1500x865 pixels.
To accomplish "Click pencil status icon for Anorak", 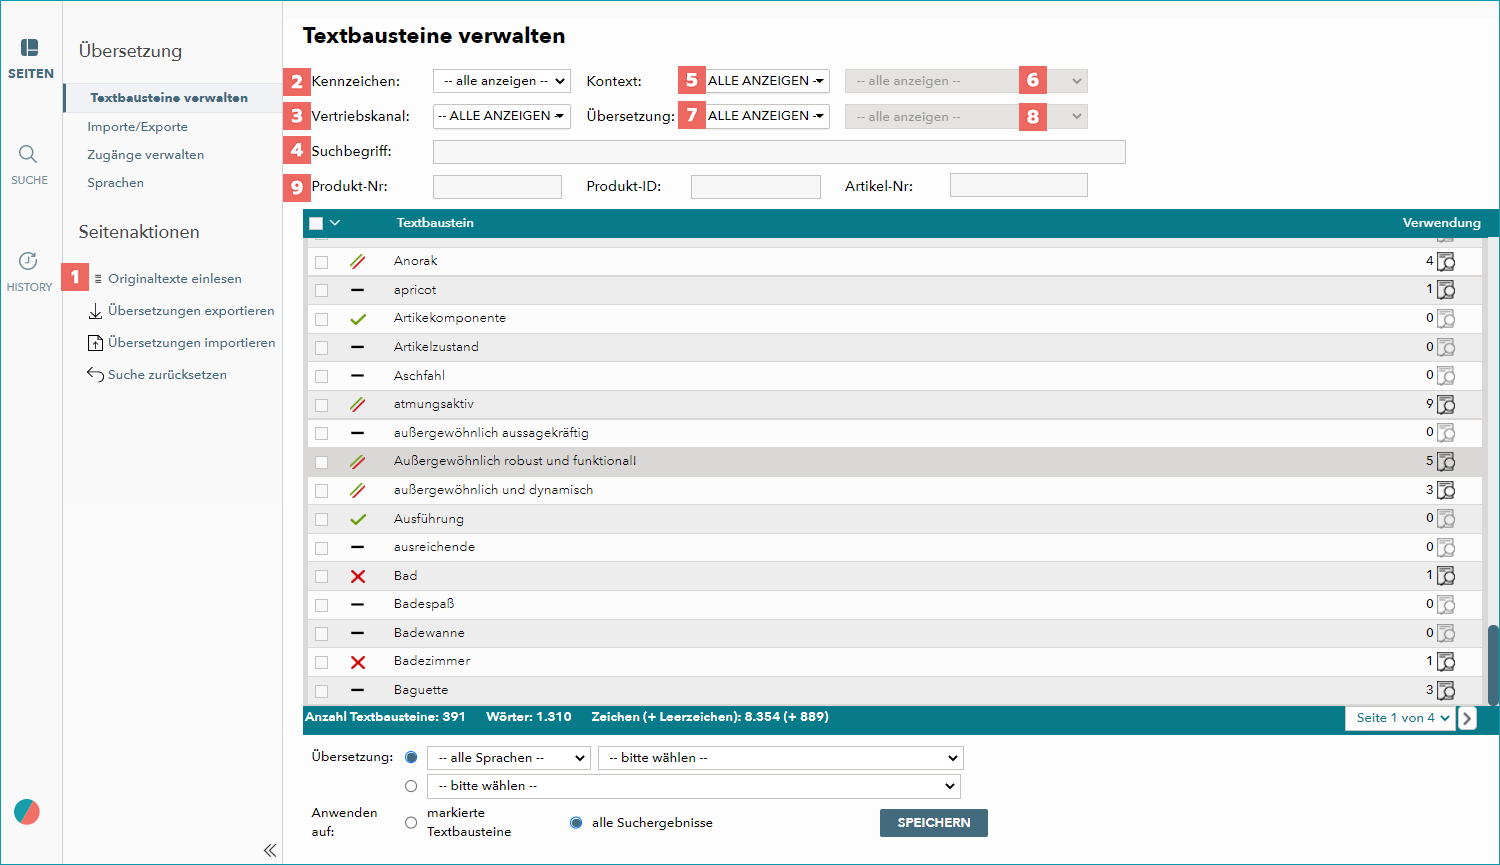I will (x=358, y=261).
